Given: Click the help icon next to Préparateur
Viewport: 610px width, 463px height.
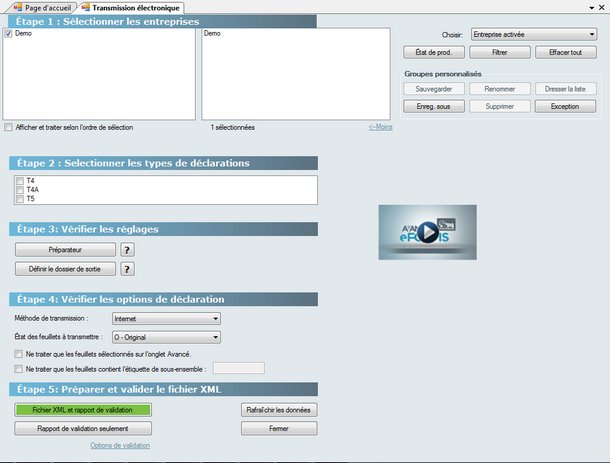Looking at the screenshot, I should tap(127, 250).
